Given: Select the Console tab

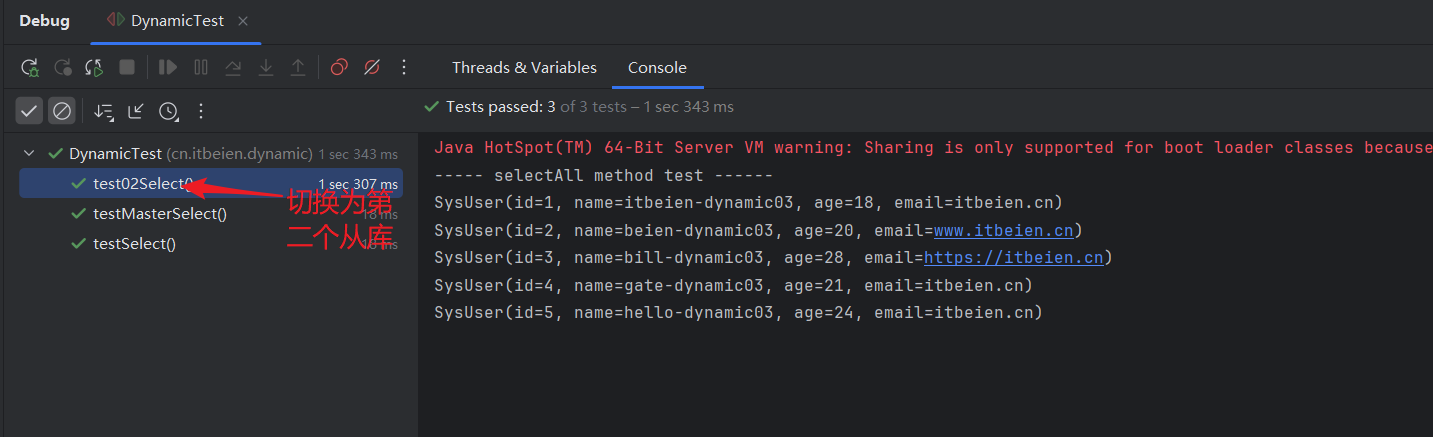Looking at the screenshot, I should coord(657,68).
